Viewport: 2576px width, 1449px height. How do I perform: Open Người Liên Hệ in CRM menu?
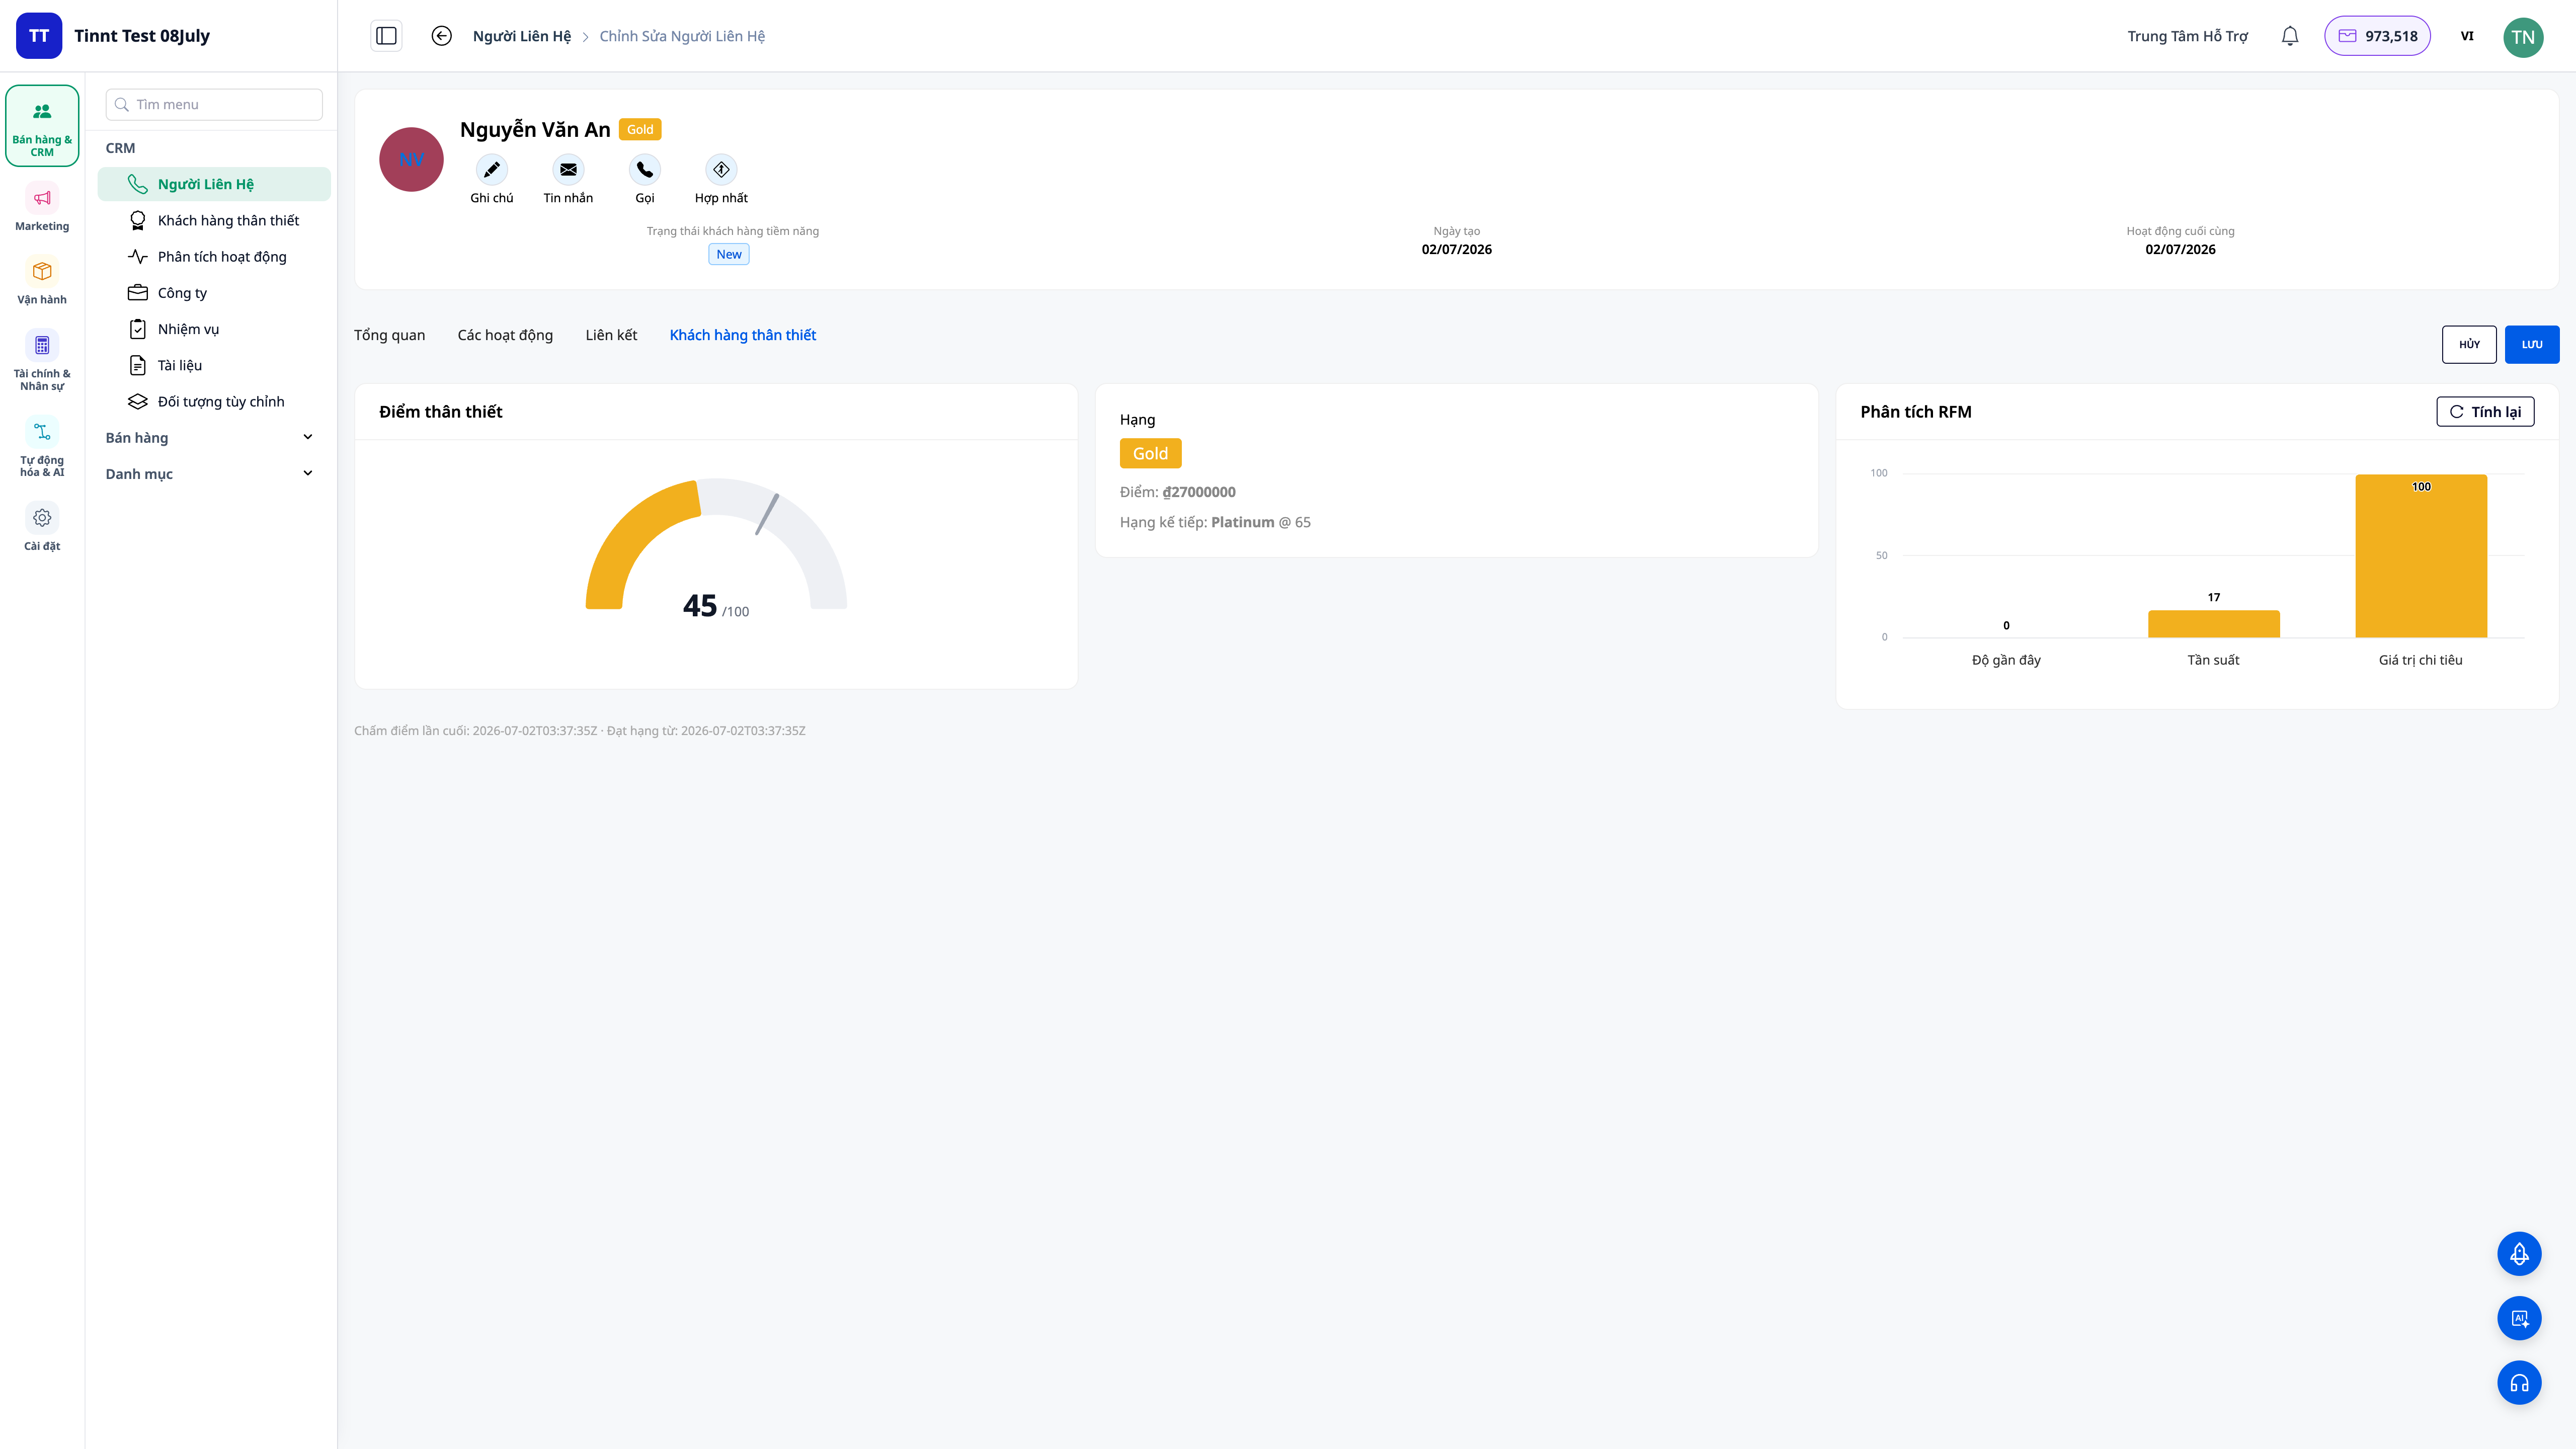point(214,184)
